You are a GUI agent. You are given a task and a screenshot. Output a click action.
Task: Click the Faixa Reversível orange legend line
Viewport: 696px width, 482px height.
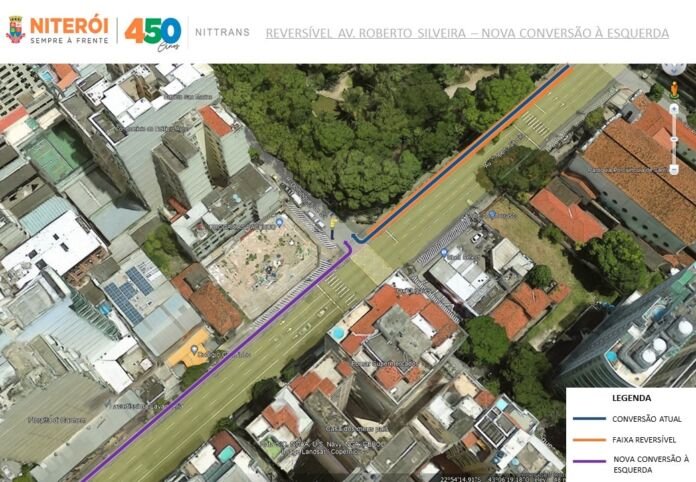(x=590, y=440)
